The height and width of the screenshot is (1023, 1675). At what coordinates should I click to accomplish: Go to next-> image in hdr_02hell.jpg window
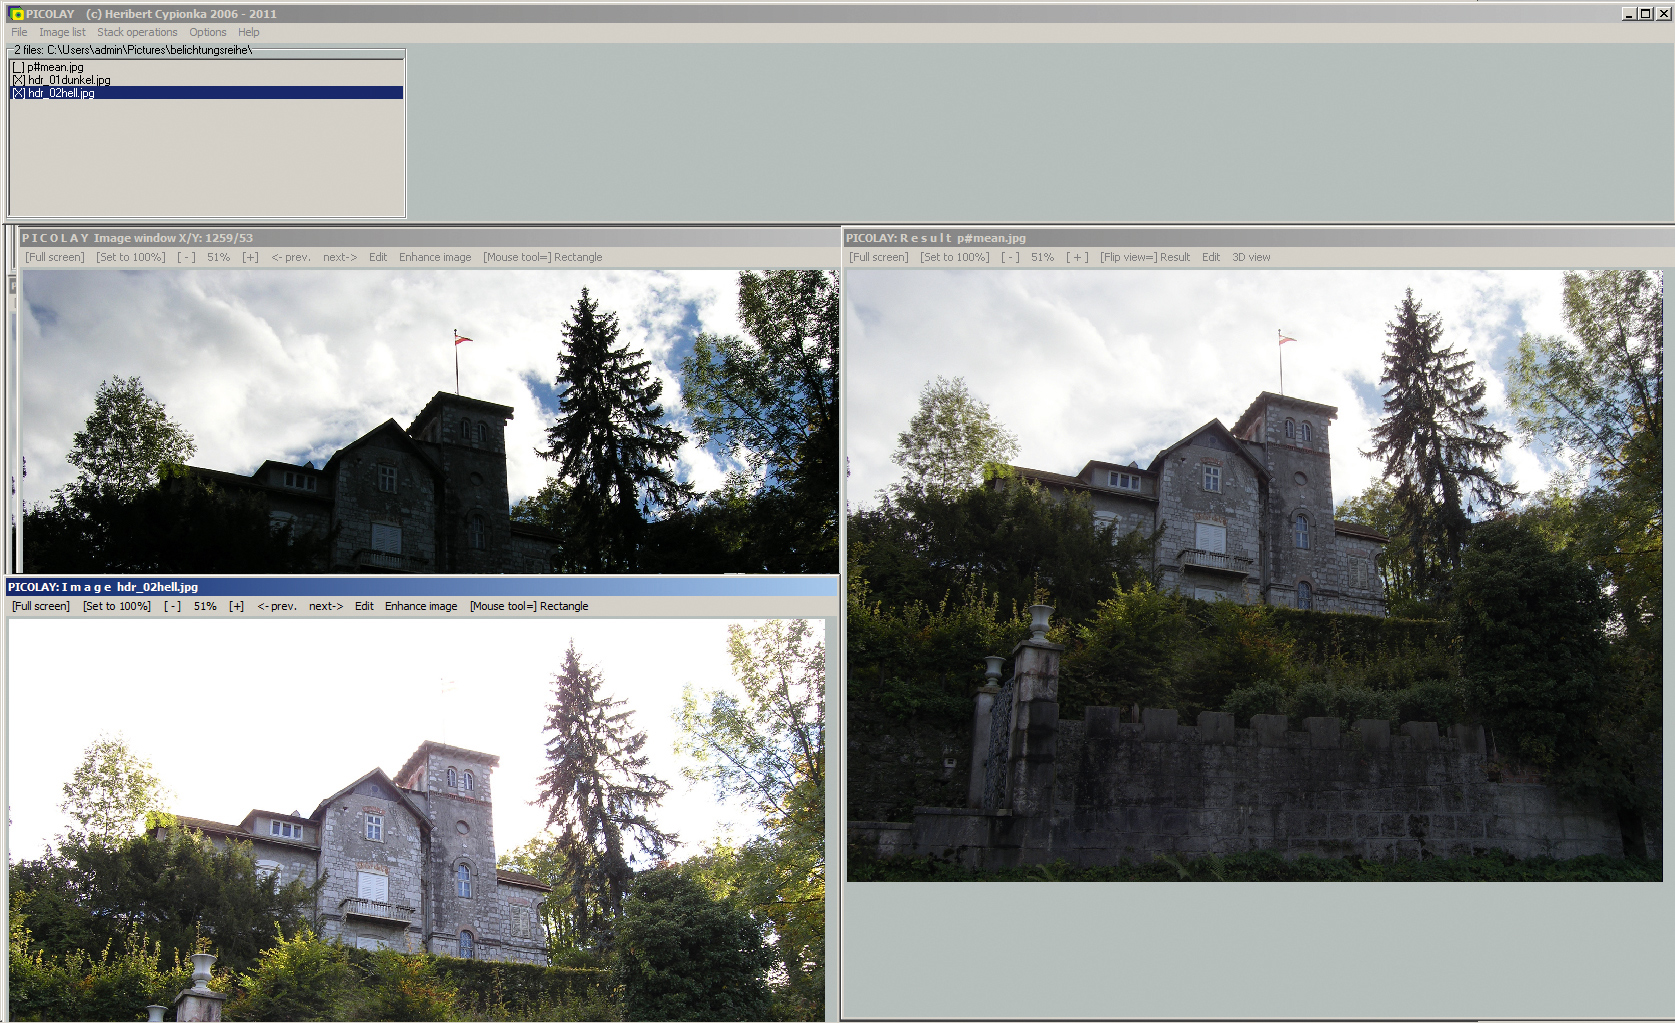pyautogui.click(x=326, y=606)
